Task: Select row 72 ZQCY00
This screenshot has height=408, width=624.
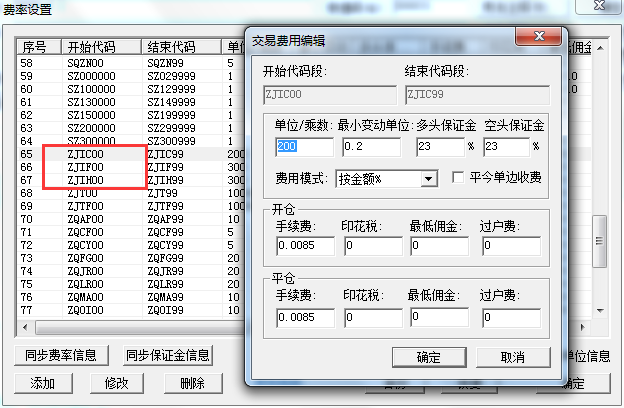Action: point(130,245)
